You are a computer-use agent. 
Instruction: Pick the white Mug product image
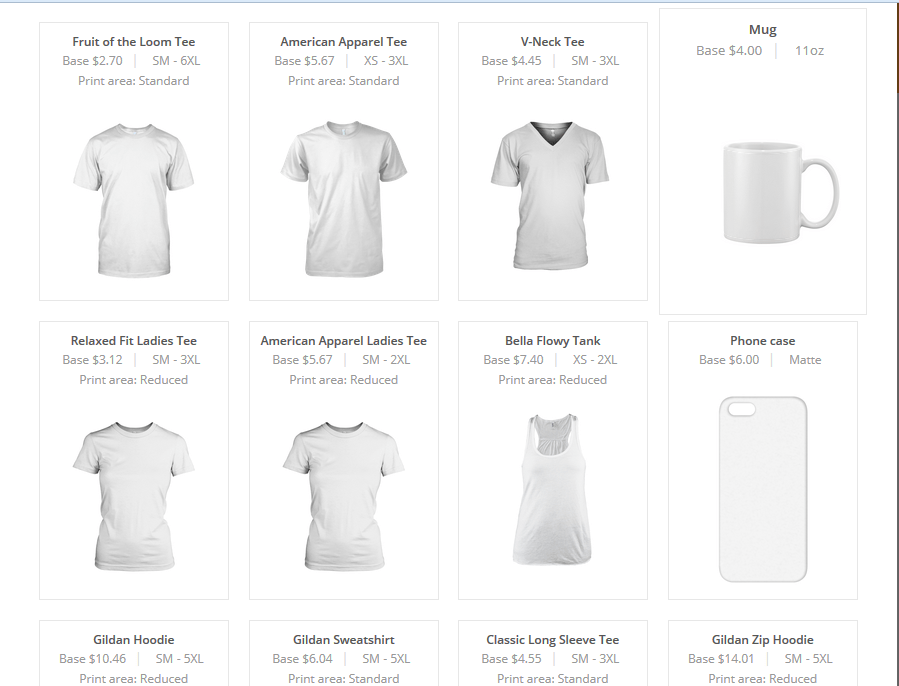781,193
